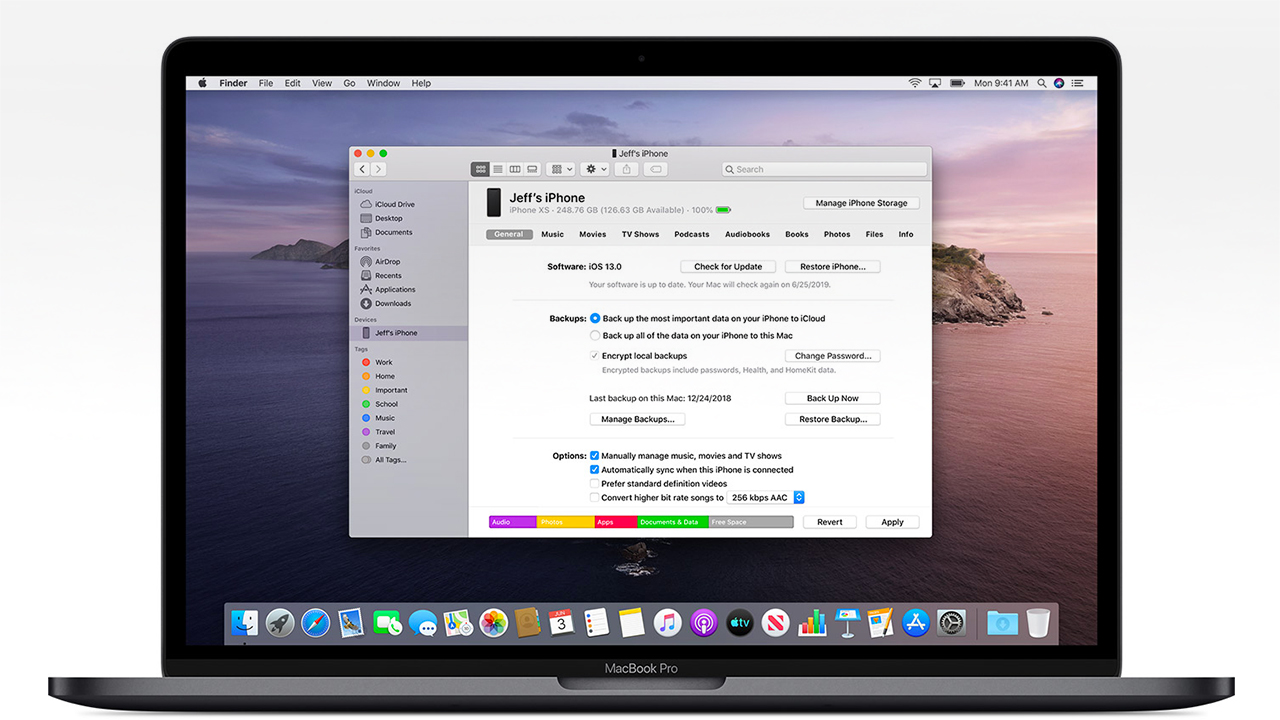Switch to the Podcasts tab
This screenshot has height=720, width=1280.
click(x=691, y=234)
